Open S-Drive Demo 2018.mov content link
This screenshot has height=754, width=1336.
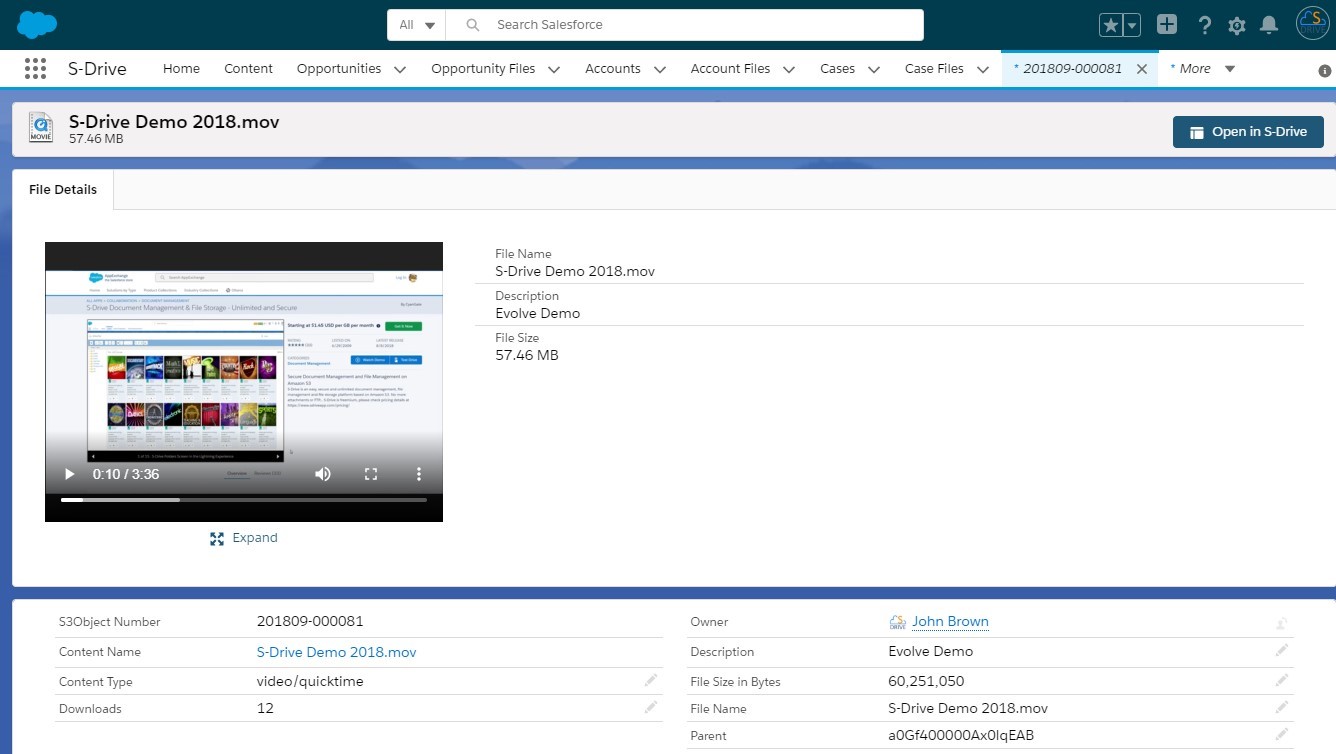pyautogui.click(x=336, y=652)
